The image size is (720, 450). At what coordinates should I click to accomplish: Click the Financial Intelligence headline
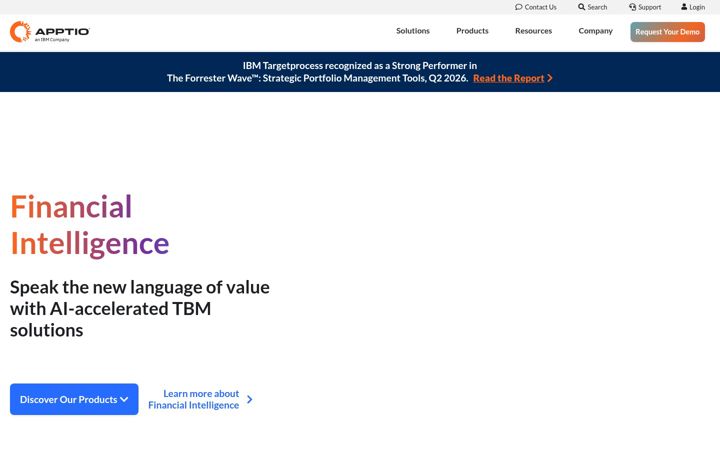point(90,225)
